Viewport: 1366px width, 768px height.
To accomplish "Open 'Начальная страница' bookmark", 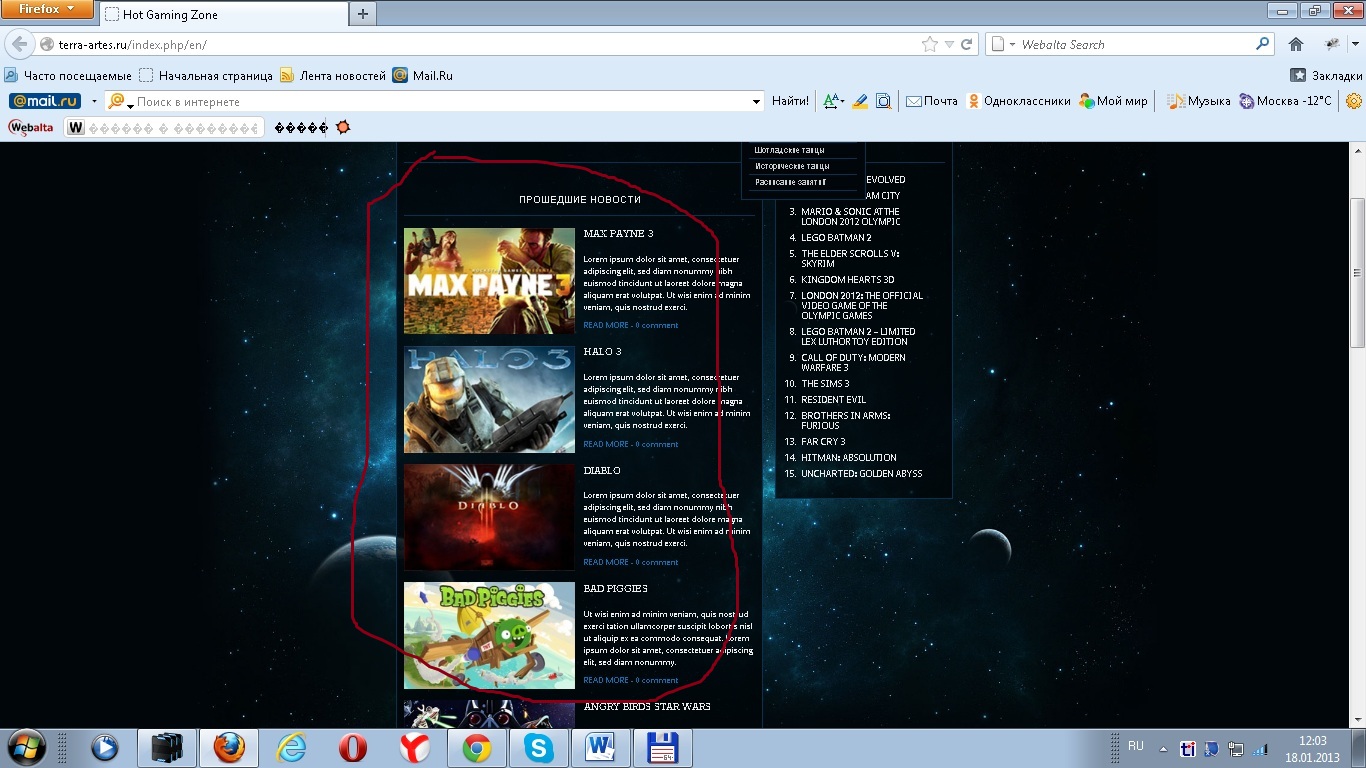I will [206, 75].
